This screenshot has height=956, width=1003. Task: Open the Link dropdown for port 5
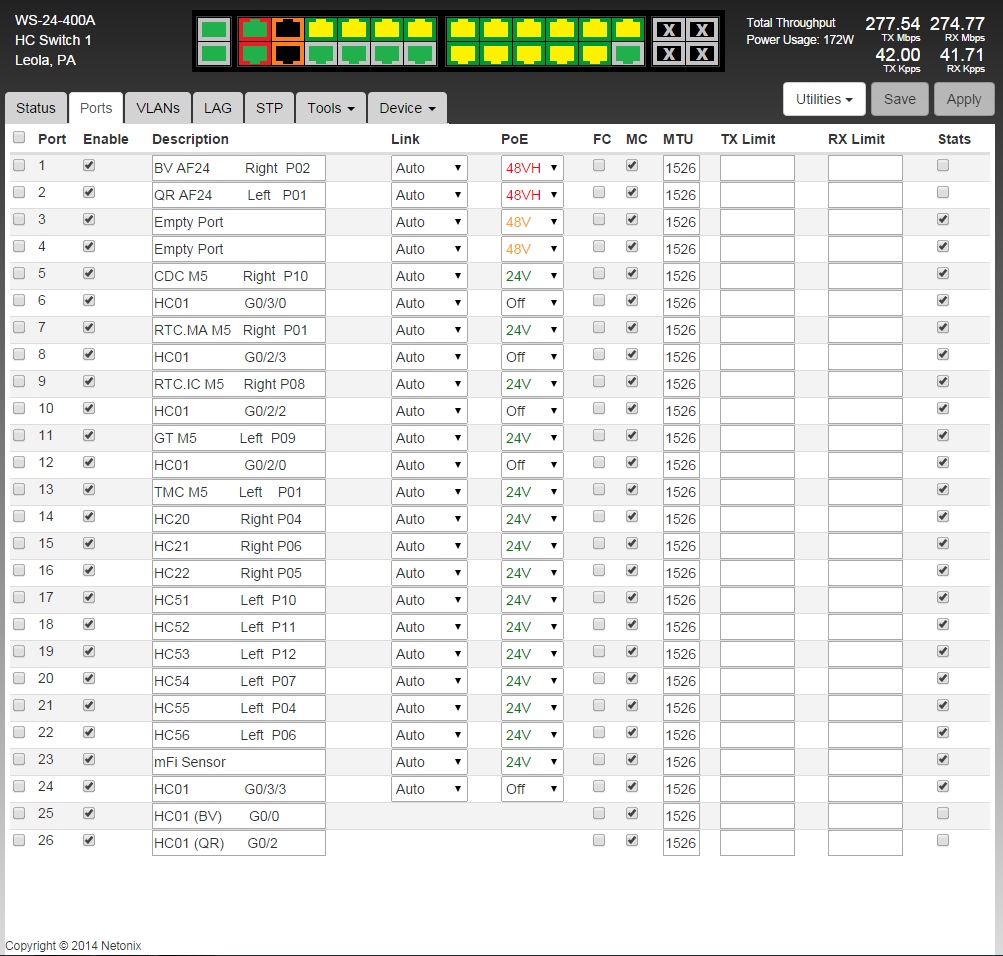(429, 276)
